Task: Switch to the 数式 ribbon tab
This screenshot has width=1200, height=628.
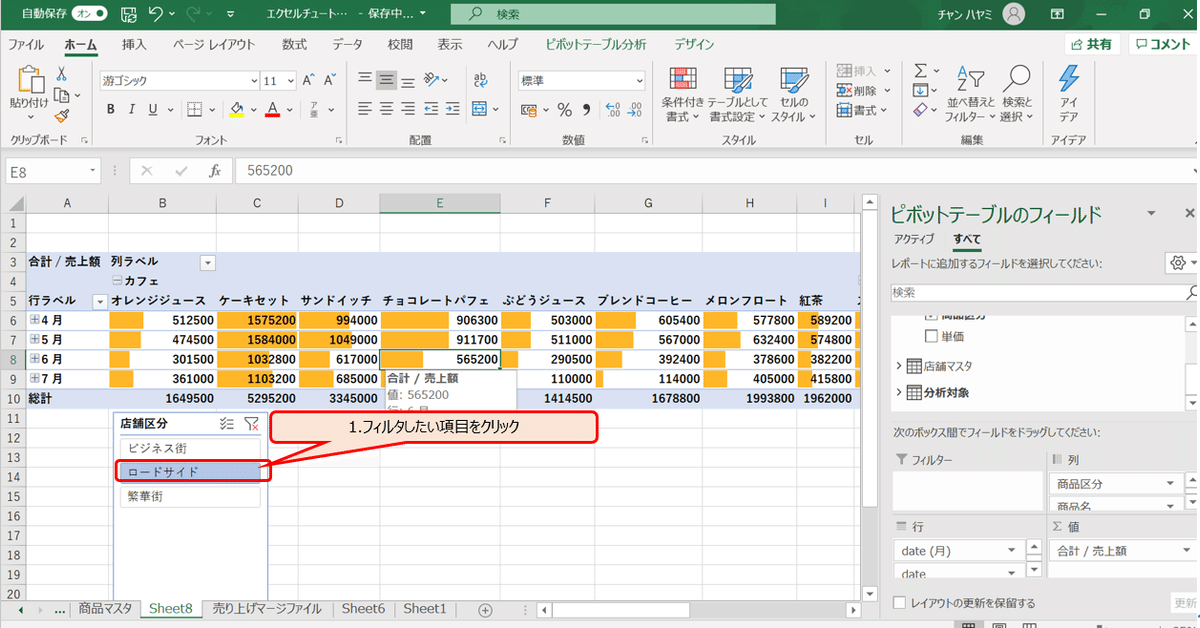Action: pos(294,45)
